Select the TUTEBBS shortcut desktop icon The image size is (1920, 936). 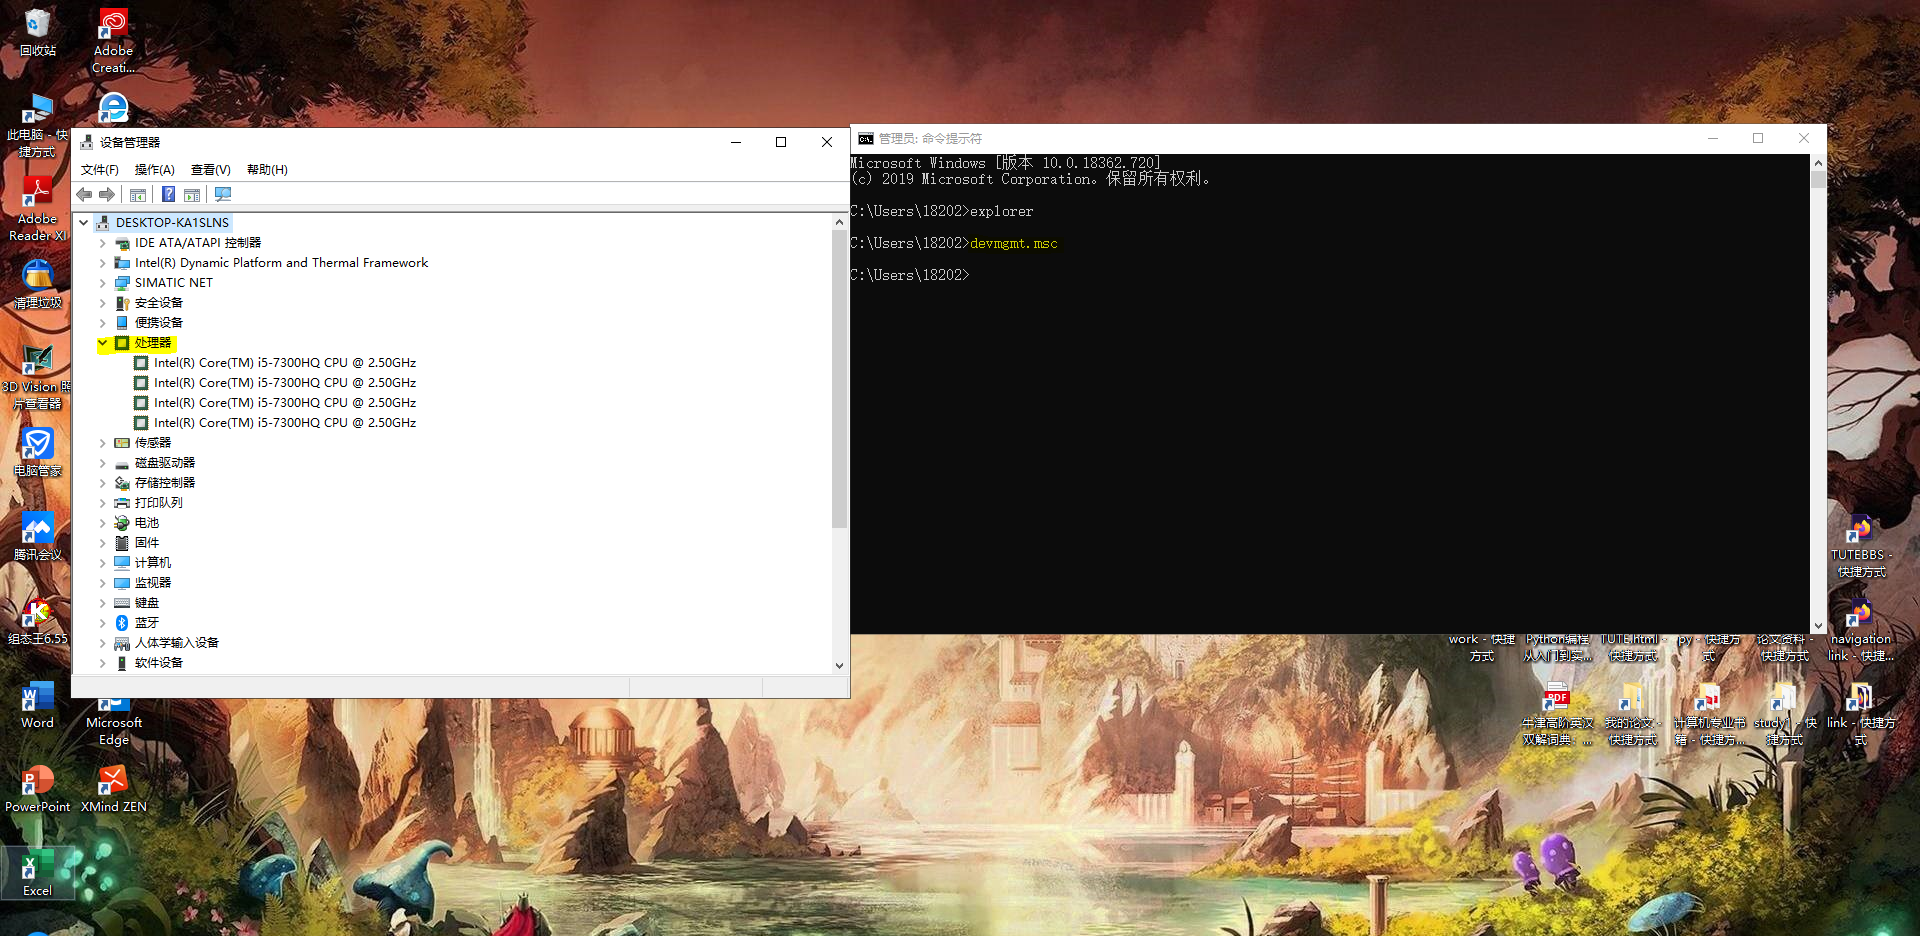[1861, 545]
